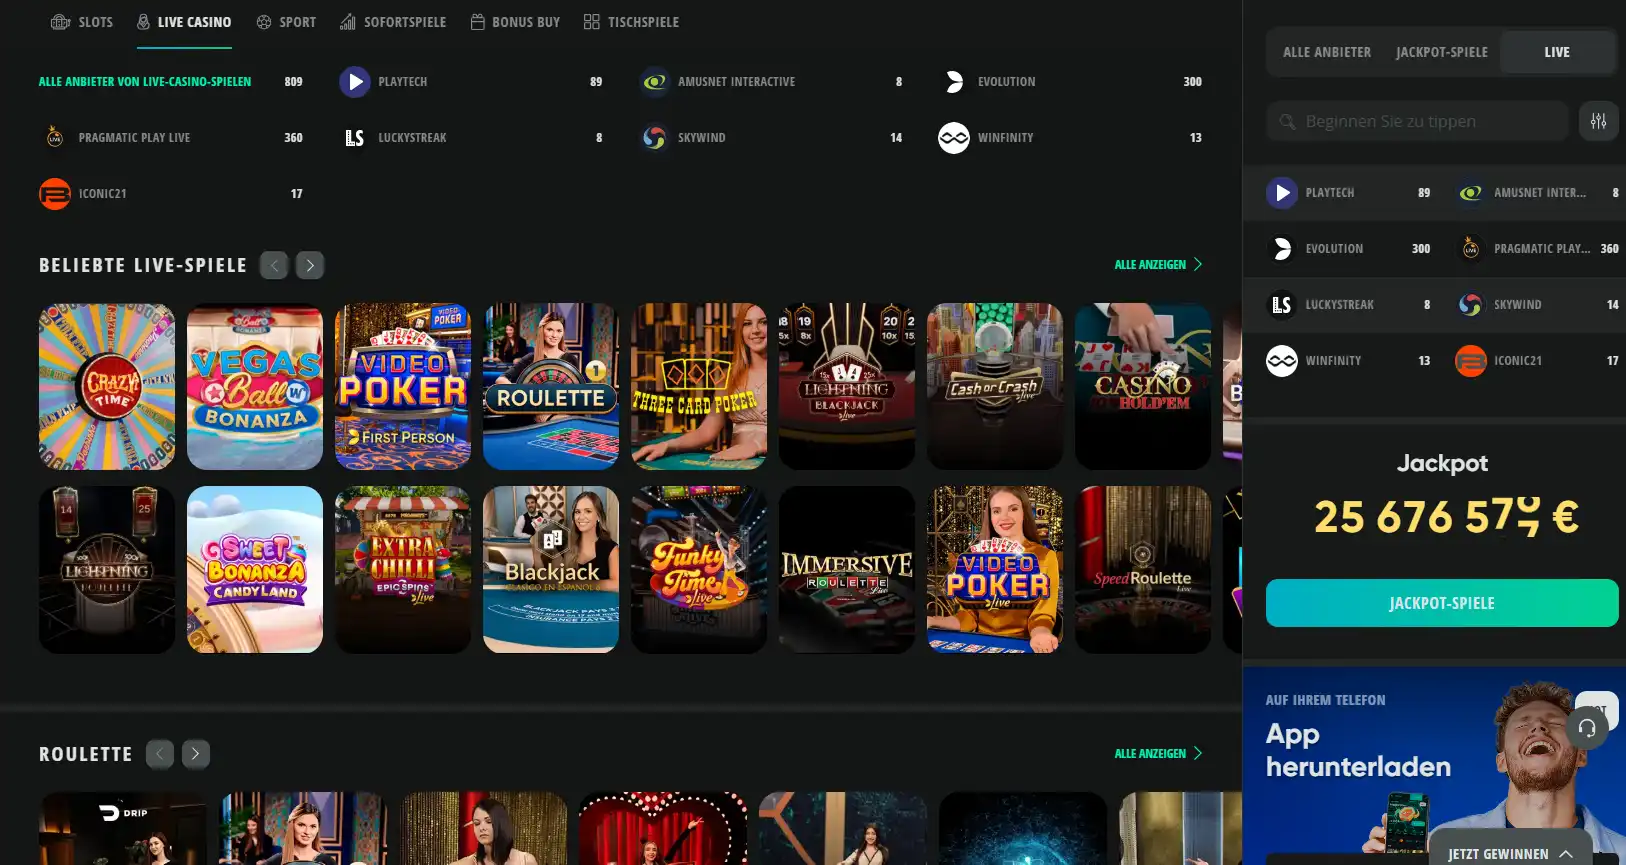
Task: Open Immersive Roulette game tile
Action: [x=847, y=570]
